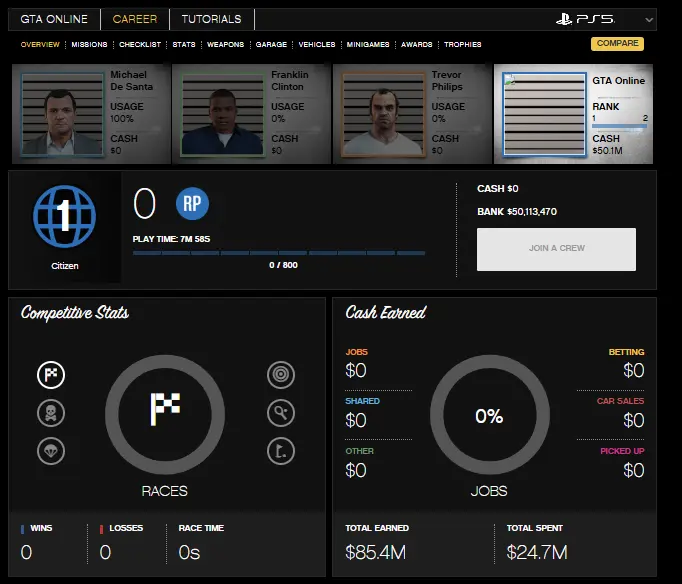Go to the Weapons section
The height and width of the screenshot is (584, 682).
(x=225, y=45)
